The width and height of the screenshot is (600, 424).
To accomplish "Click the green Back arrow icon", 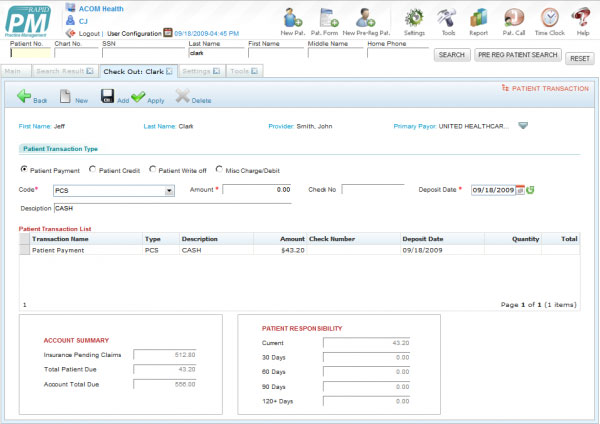I will coord(25,96).
